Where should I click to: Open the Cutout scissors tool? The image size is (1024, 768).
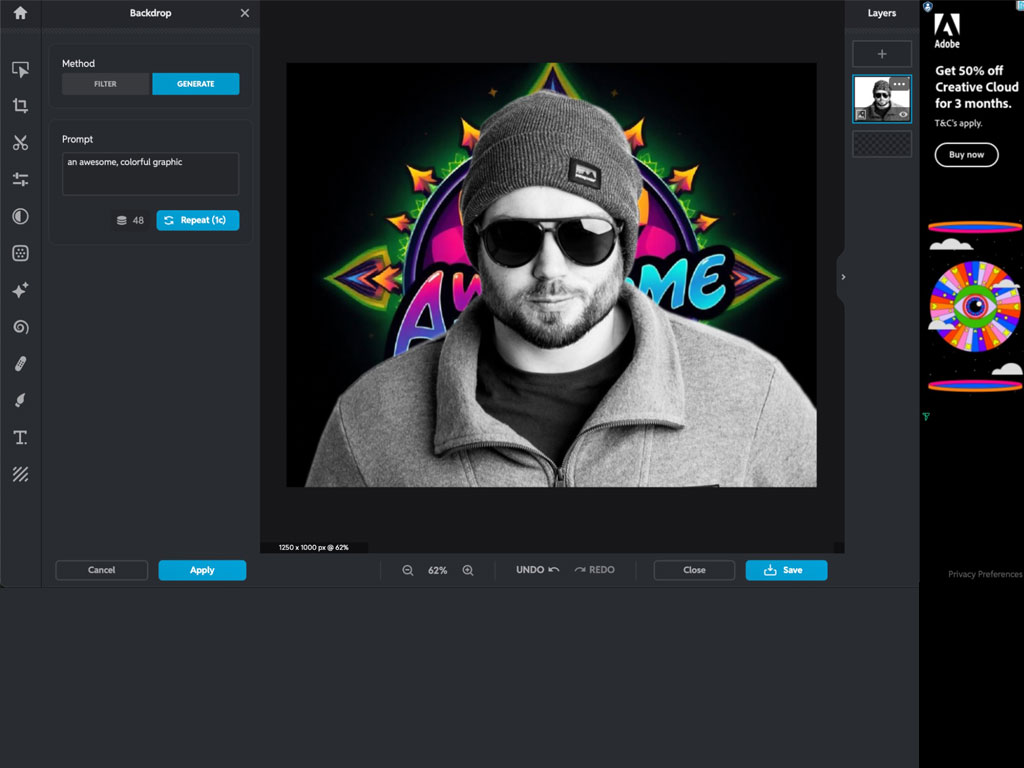point(20,143)
